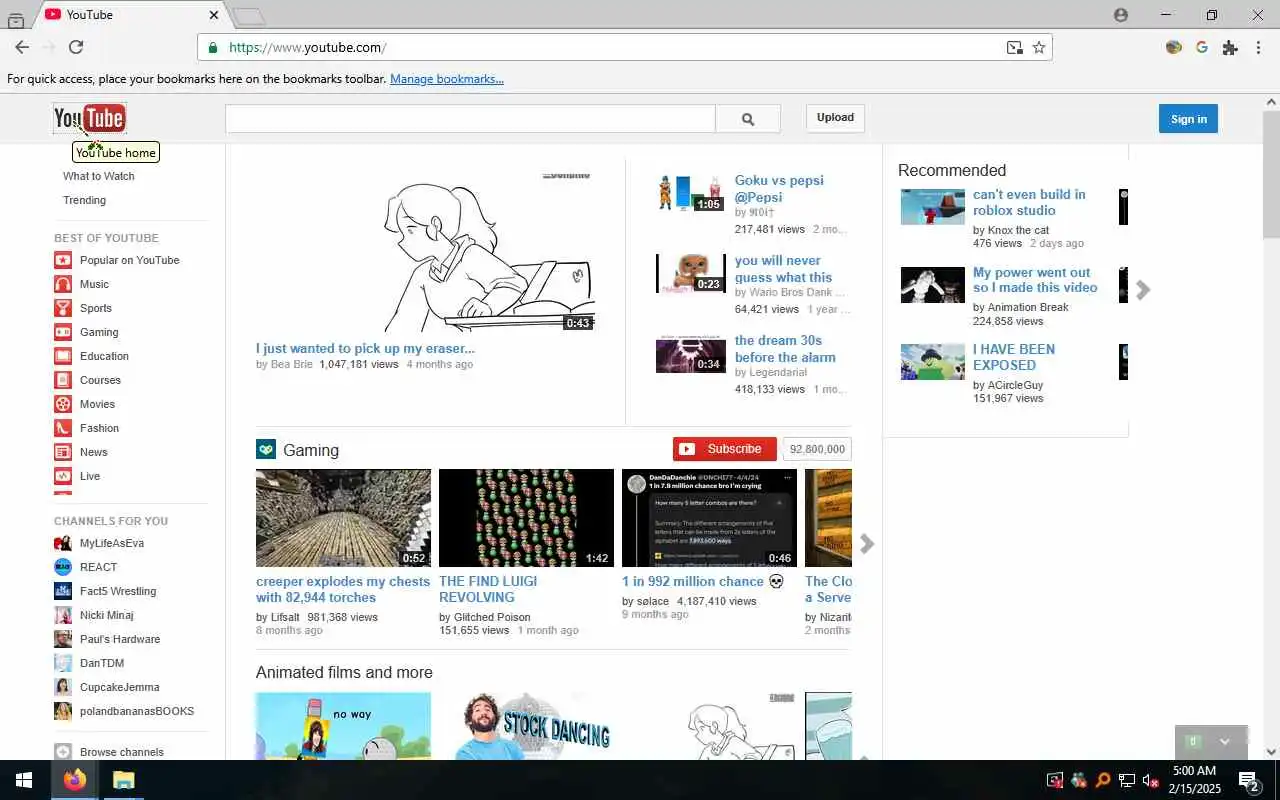Click the Courses category icon
Screen dimensions: 1280x800
(63, 380)
